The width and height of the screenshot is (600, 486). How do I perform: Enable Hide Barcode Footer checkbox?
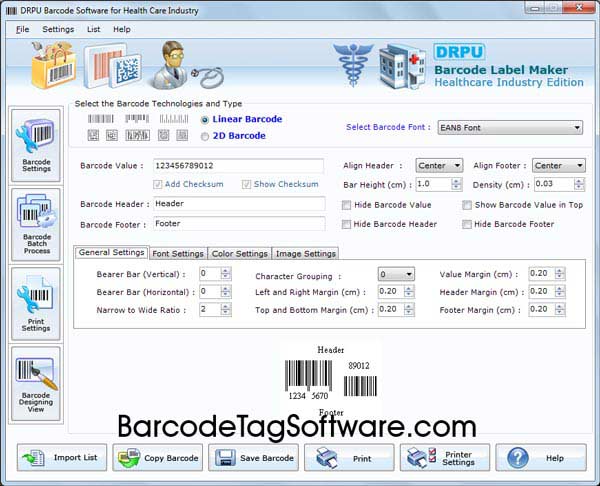point(466,224)
